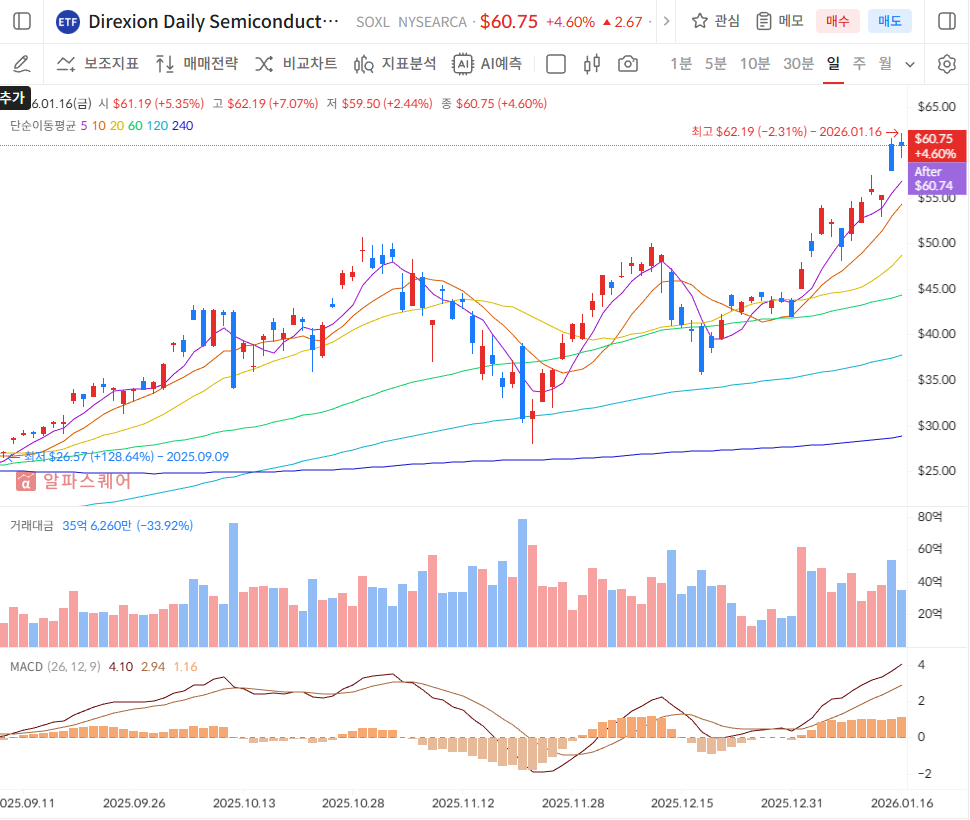Viewport: 970px width, 820px height.
Task: Toggle the right sidebar panel icon
Action: (x=946, y=21)
